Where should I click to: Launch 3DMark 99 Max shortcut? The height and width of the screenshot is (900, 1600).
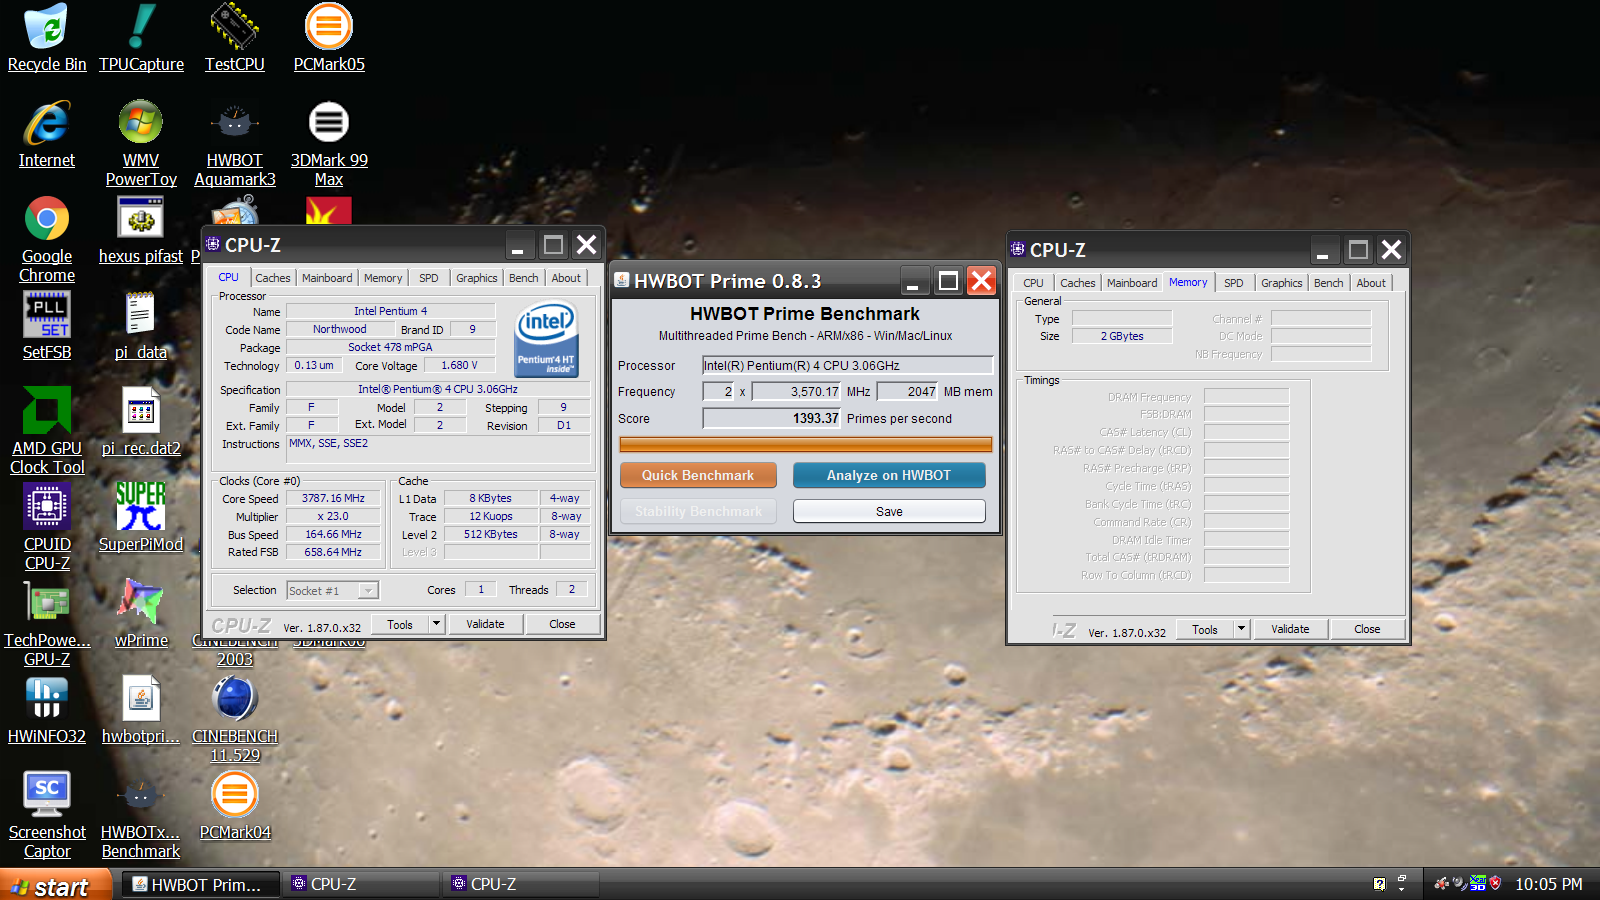pos(329,144)
